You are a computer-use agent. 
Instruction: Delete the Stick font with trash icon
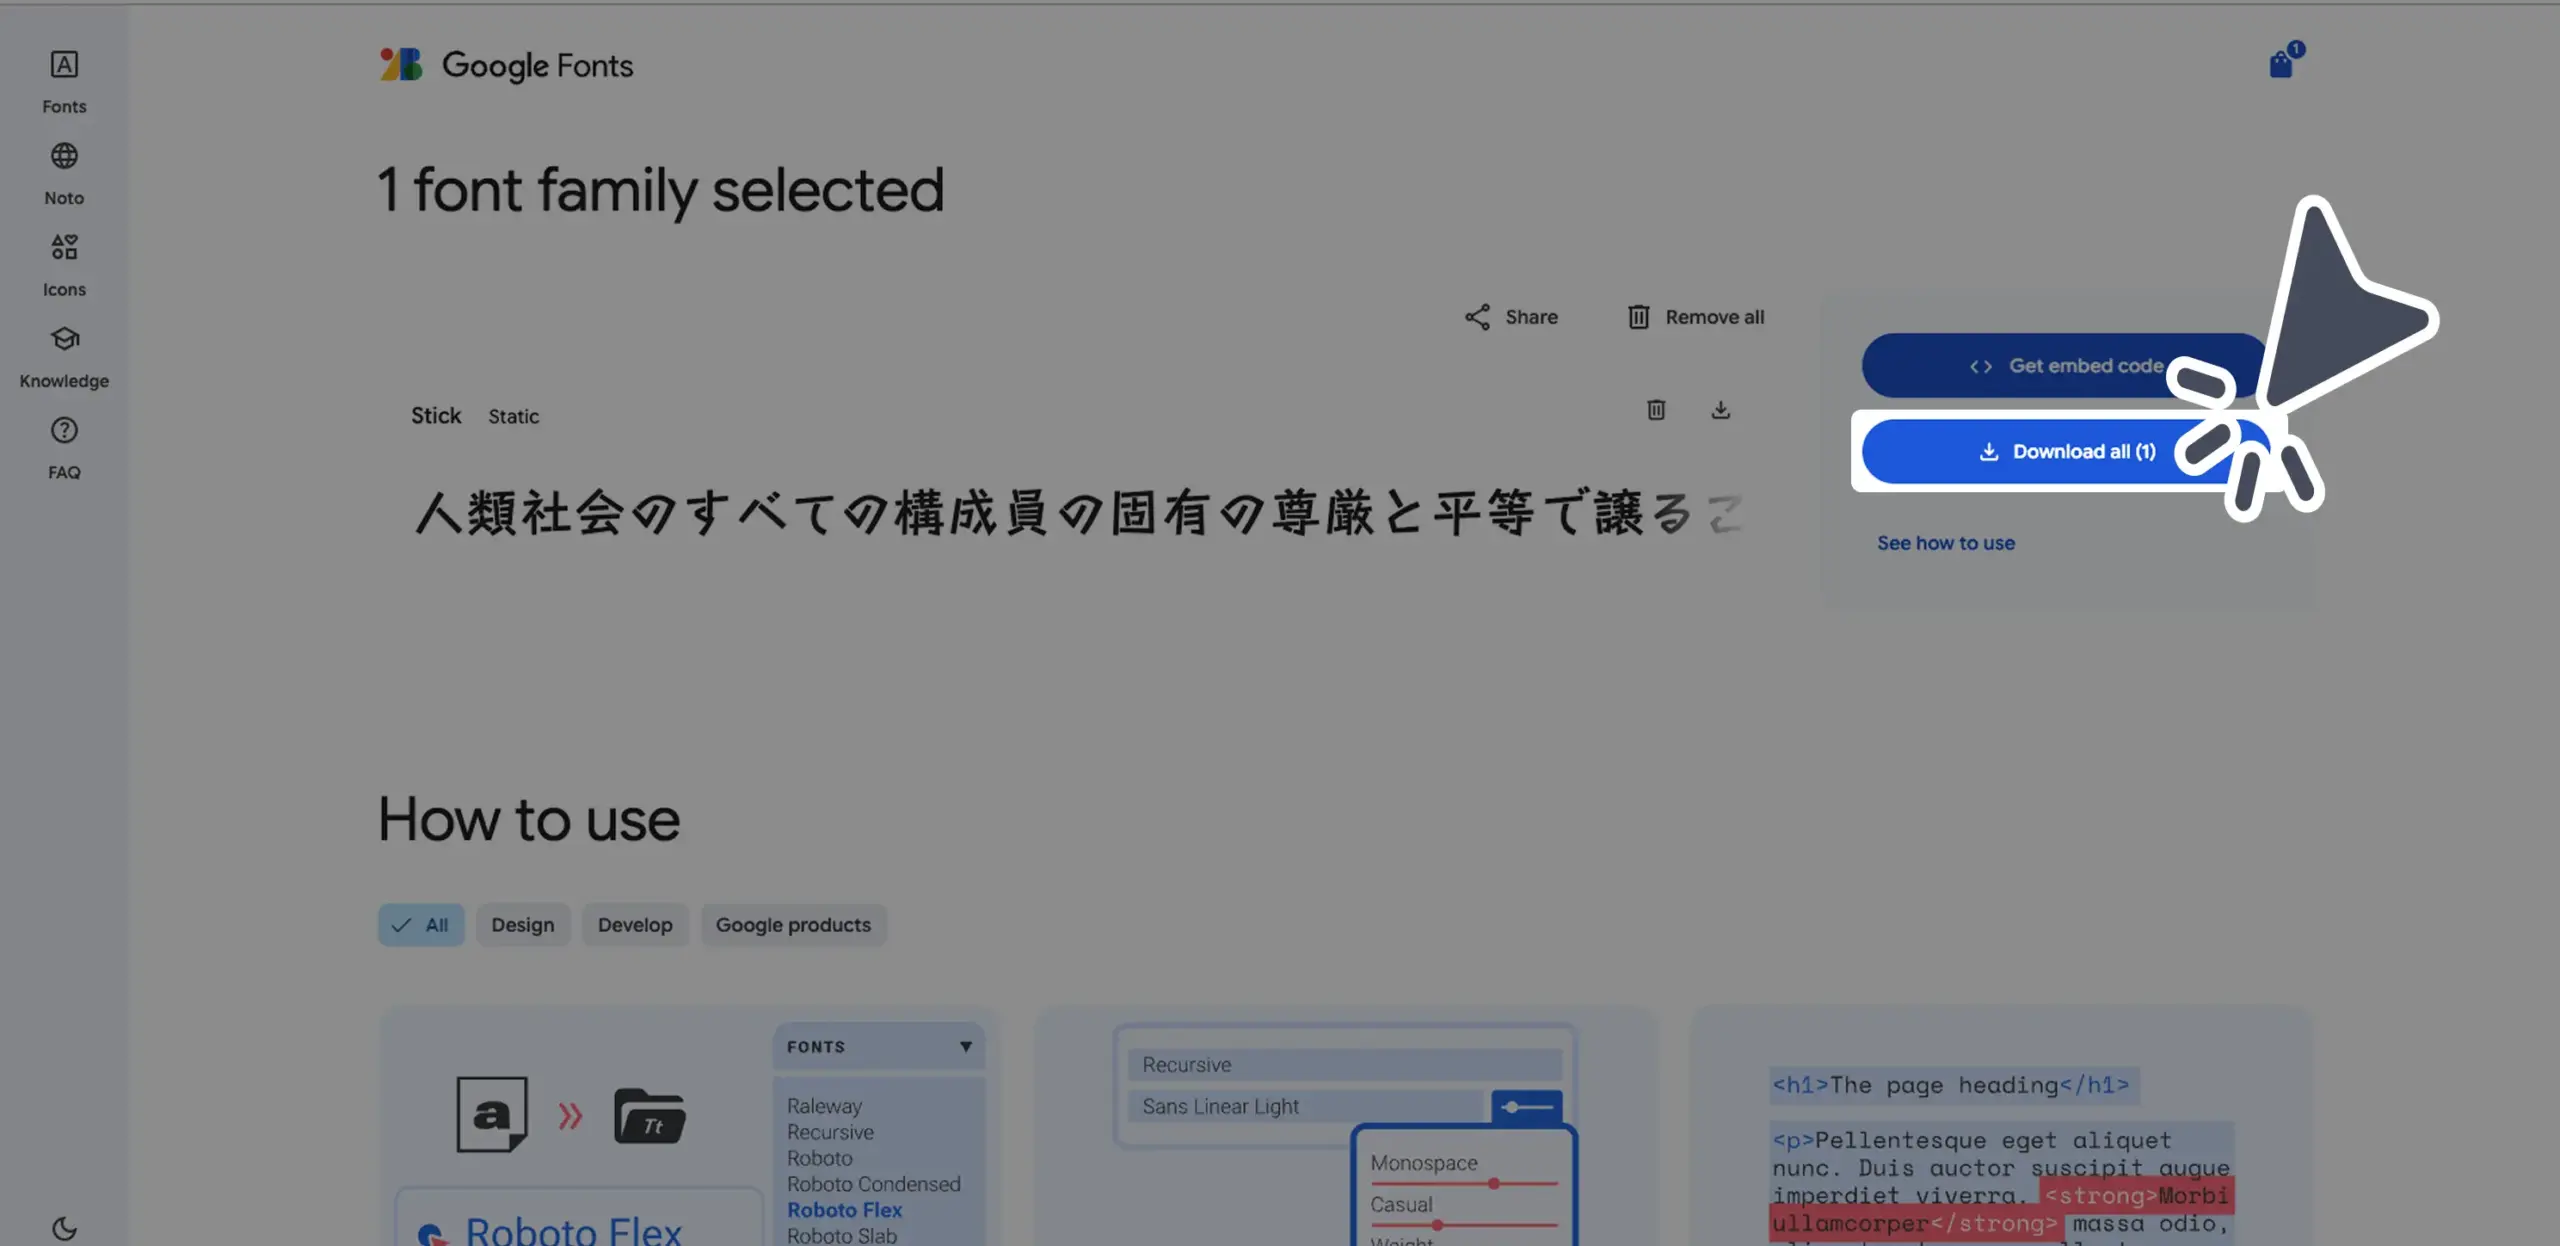tap(1656, 410)
